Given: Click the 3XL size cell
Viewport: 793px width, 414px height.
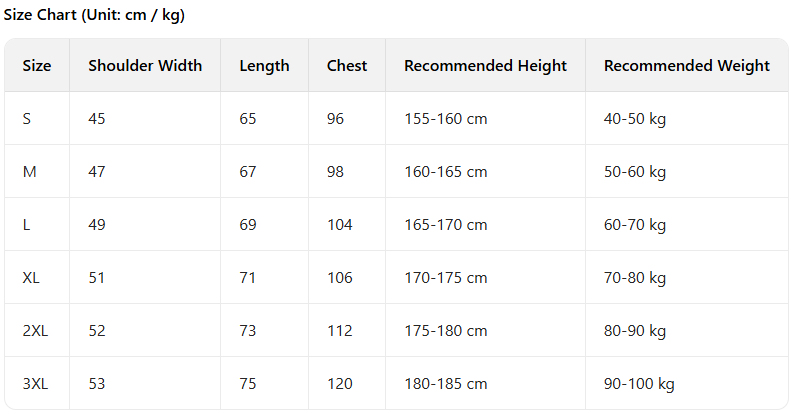Looking at the screenshot, I should (35, 384).
